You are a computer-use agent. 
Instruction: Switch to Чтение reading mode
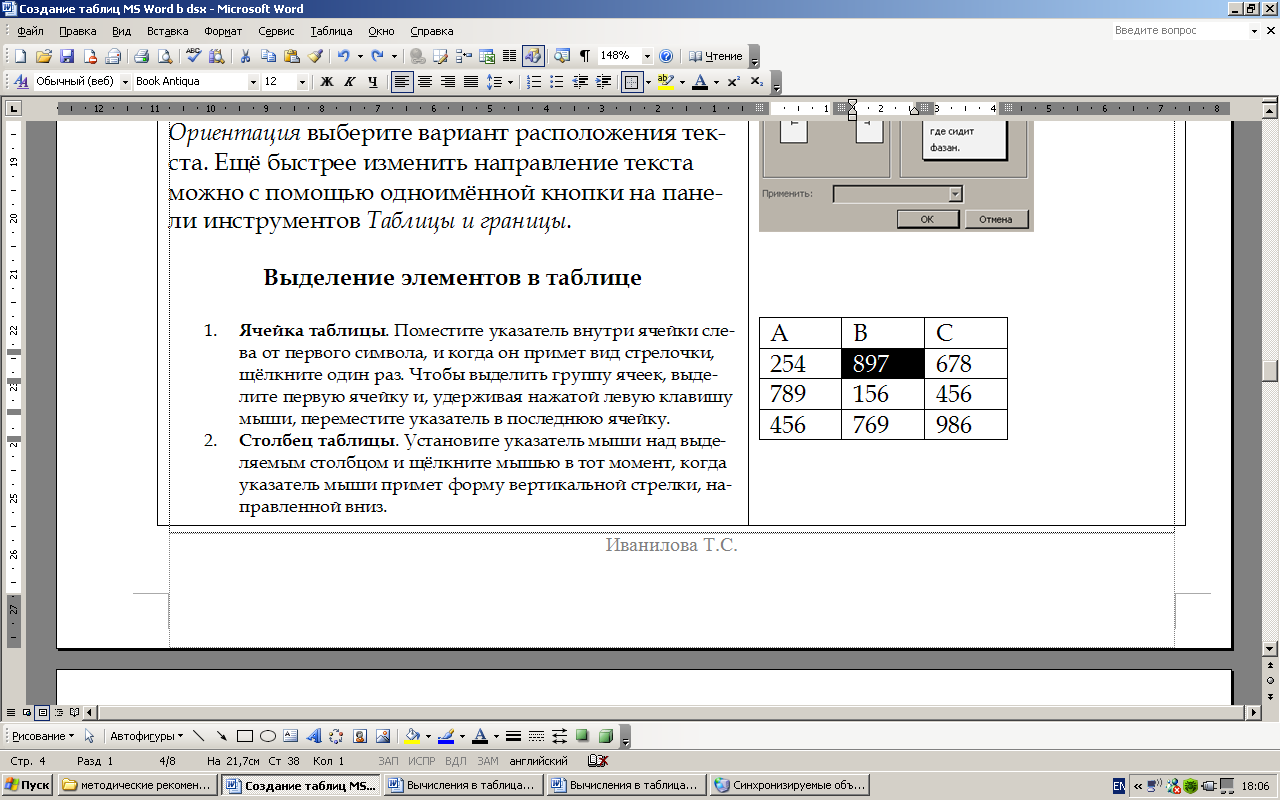716,56
